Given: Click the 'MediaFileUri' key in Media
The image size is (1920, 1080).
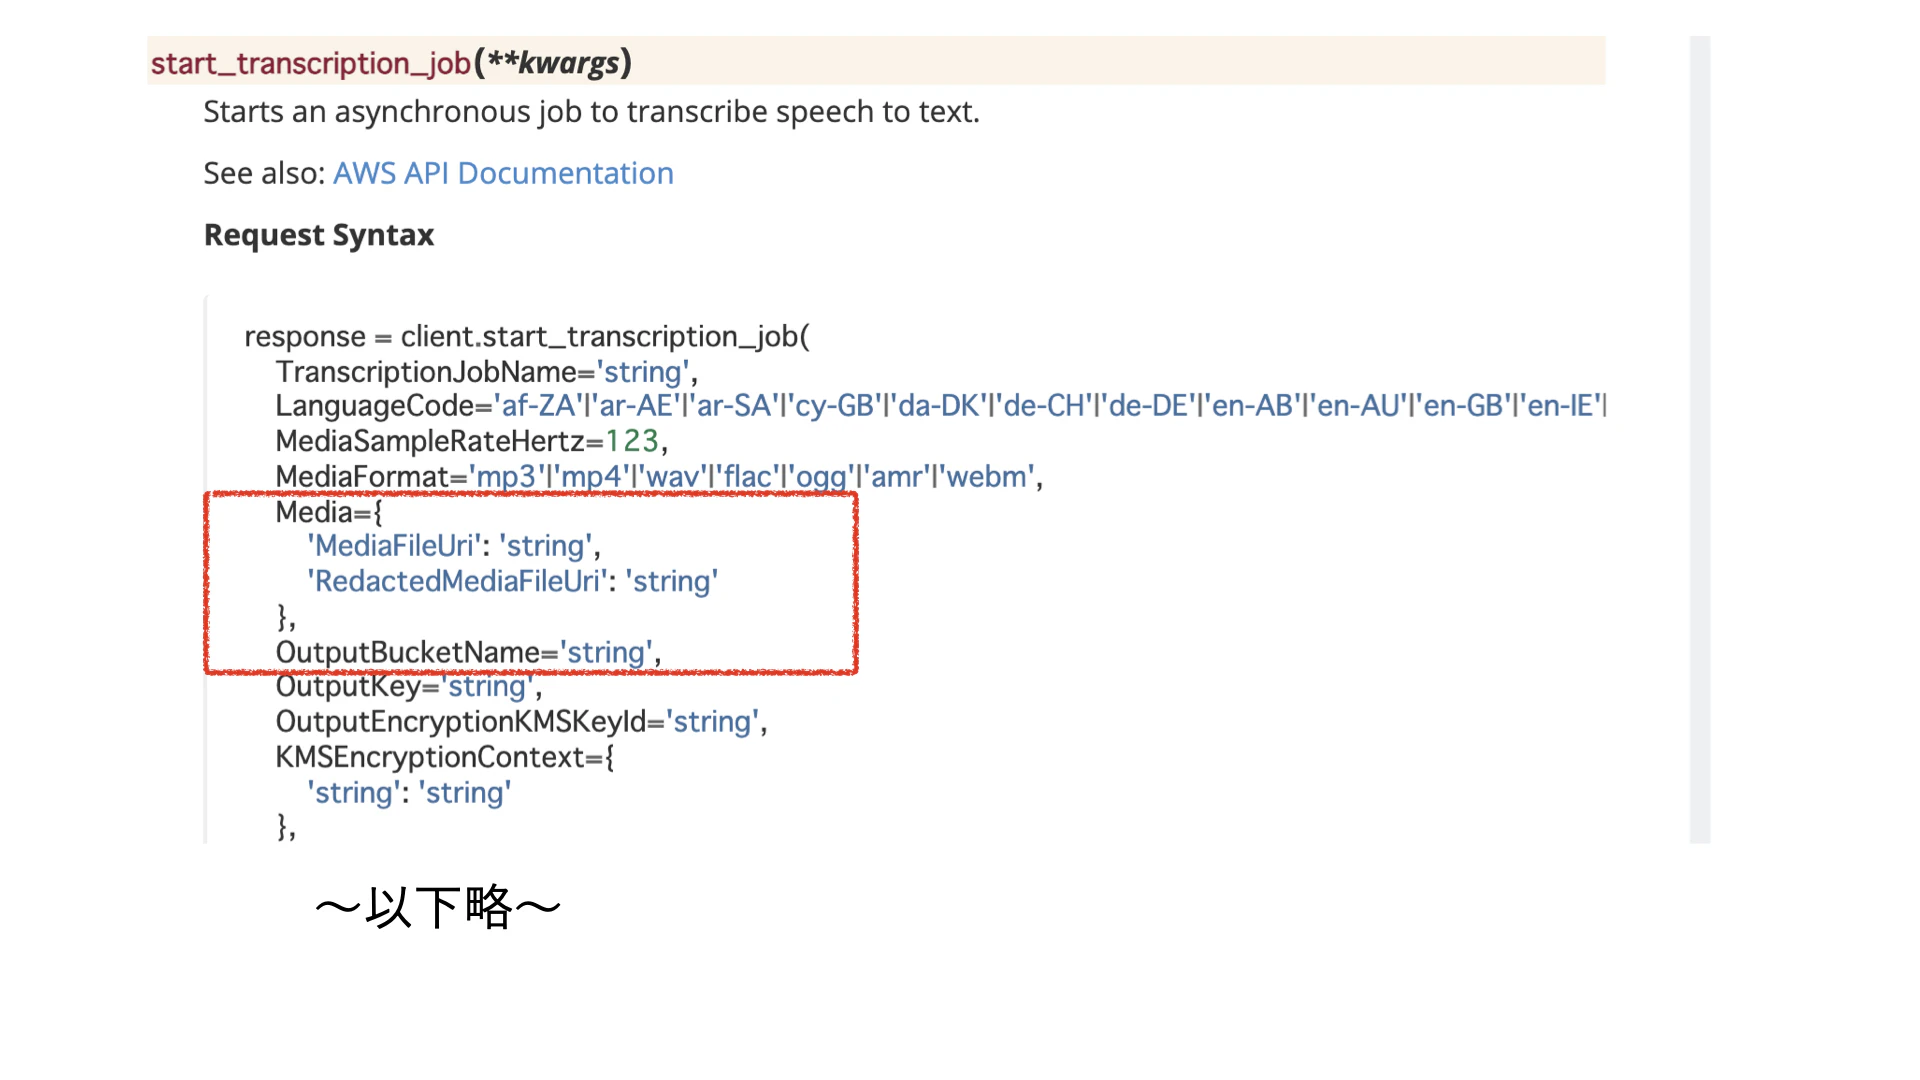Looking at the screenshot, I should click(395, 546).
